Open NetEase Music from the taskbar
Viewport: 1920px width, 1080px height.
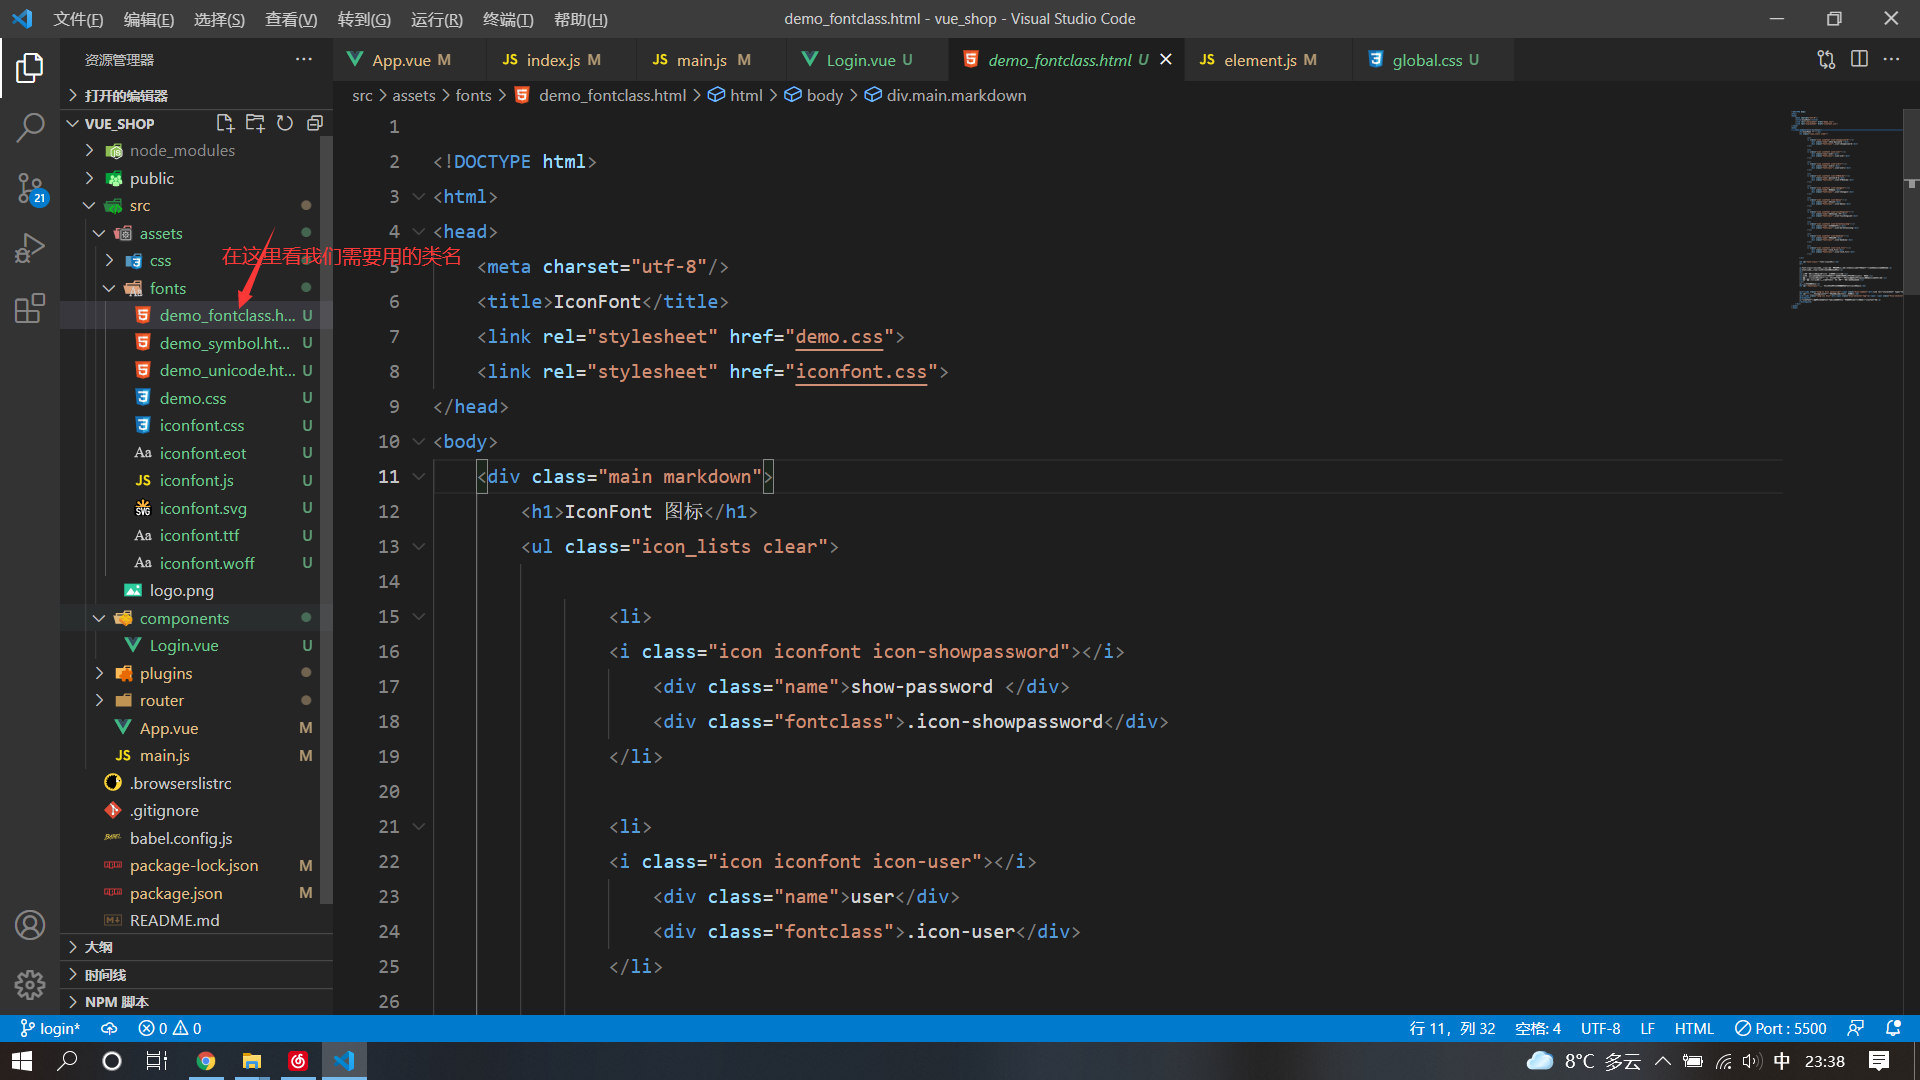298,1061
